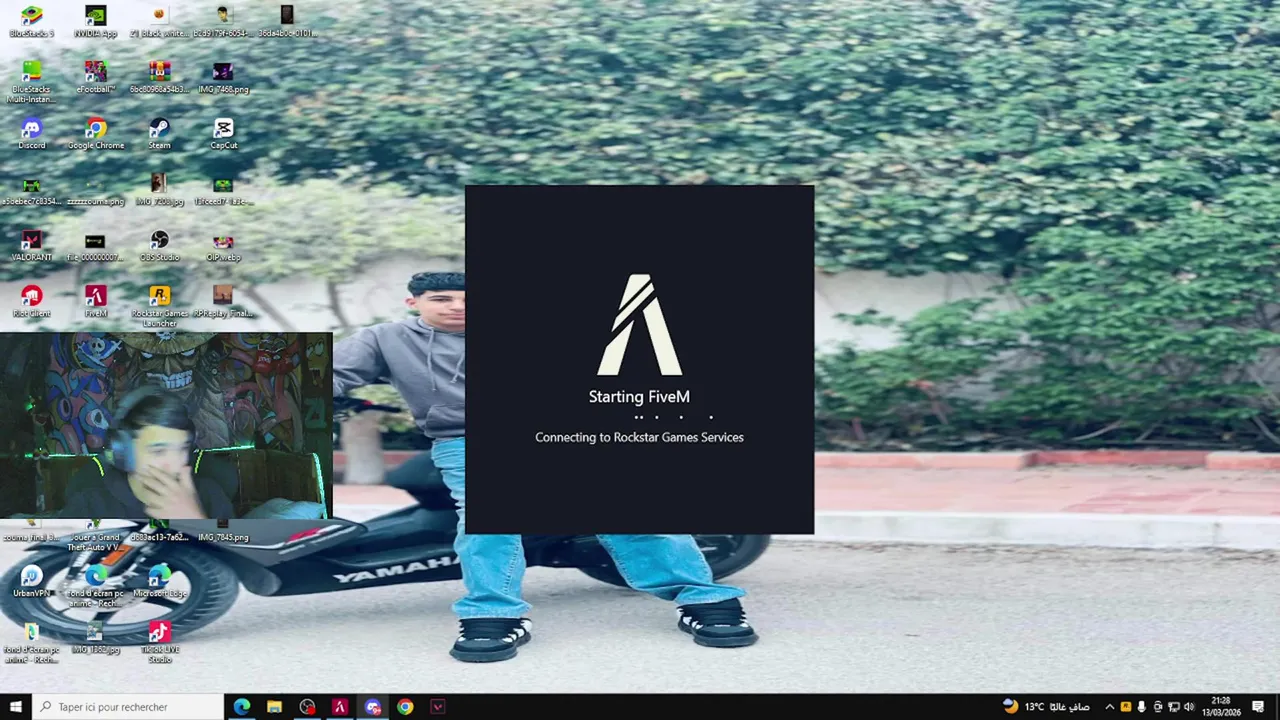
Task: Focus the 'Taper ici pour rechercher' search box
Action: (x=128, y=707)
